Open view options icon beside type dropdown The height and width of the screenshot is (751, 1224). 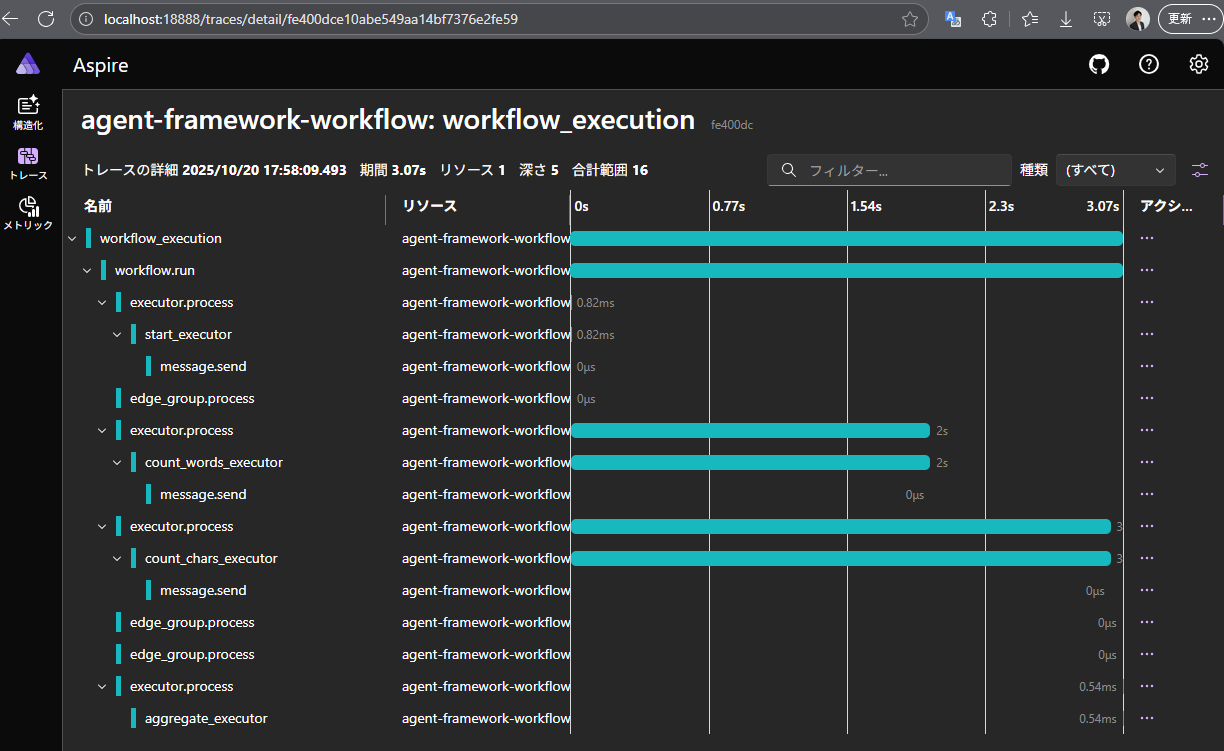click(x=1200, y=170)
